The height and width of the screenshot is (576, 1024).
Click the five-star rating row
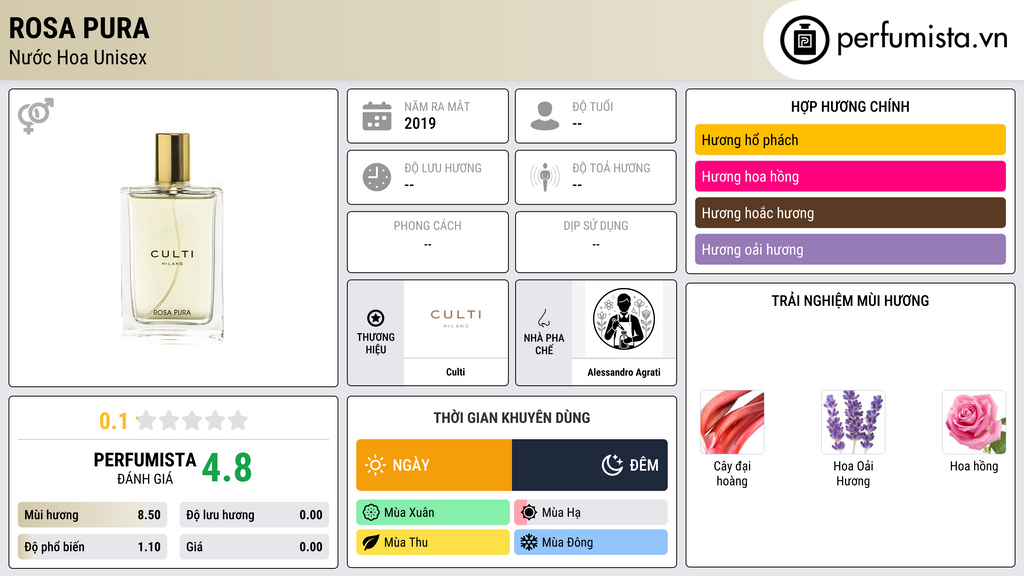click(192, 420)
